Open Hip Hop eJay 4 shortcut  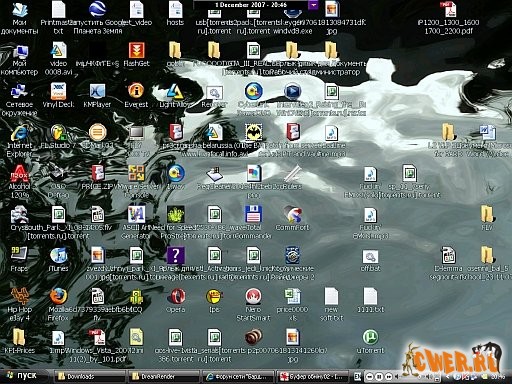click(x=19, y=304)
